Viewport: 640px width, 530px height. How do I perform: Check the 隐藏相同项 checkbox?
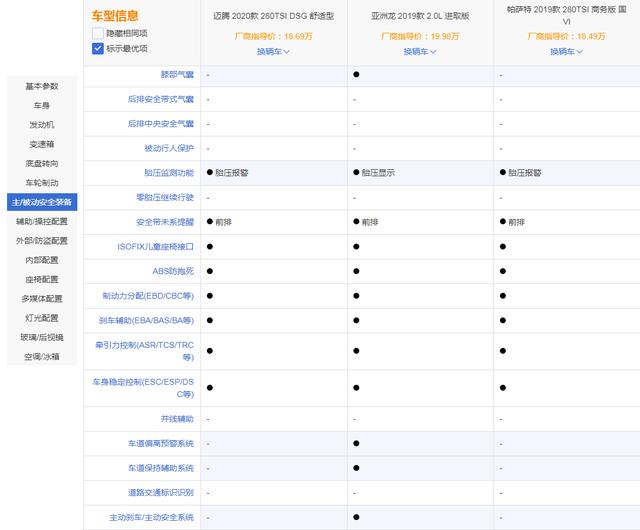coord(97,33)
